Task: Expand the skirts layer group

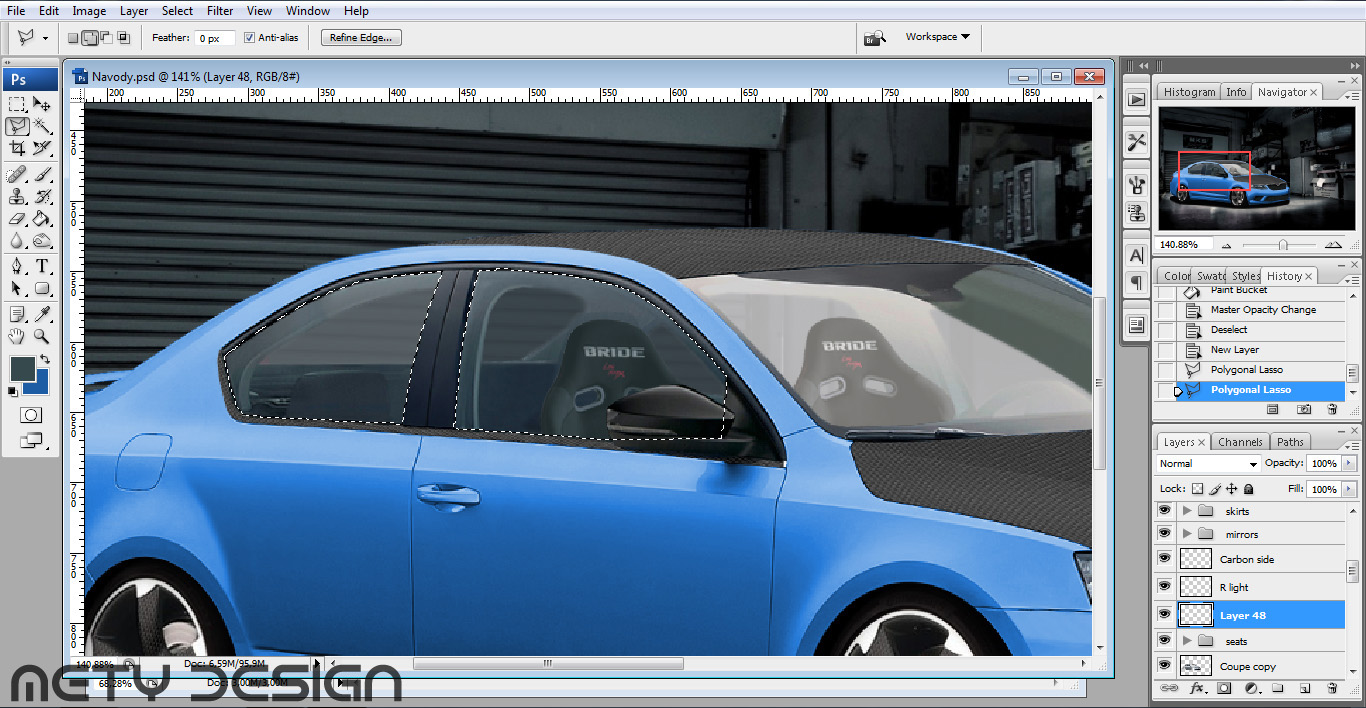Action: 1187,510
